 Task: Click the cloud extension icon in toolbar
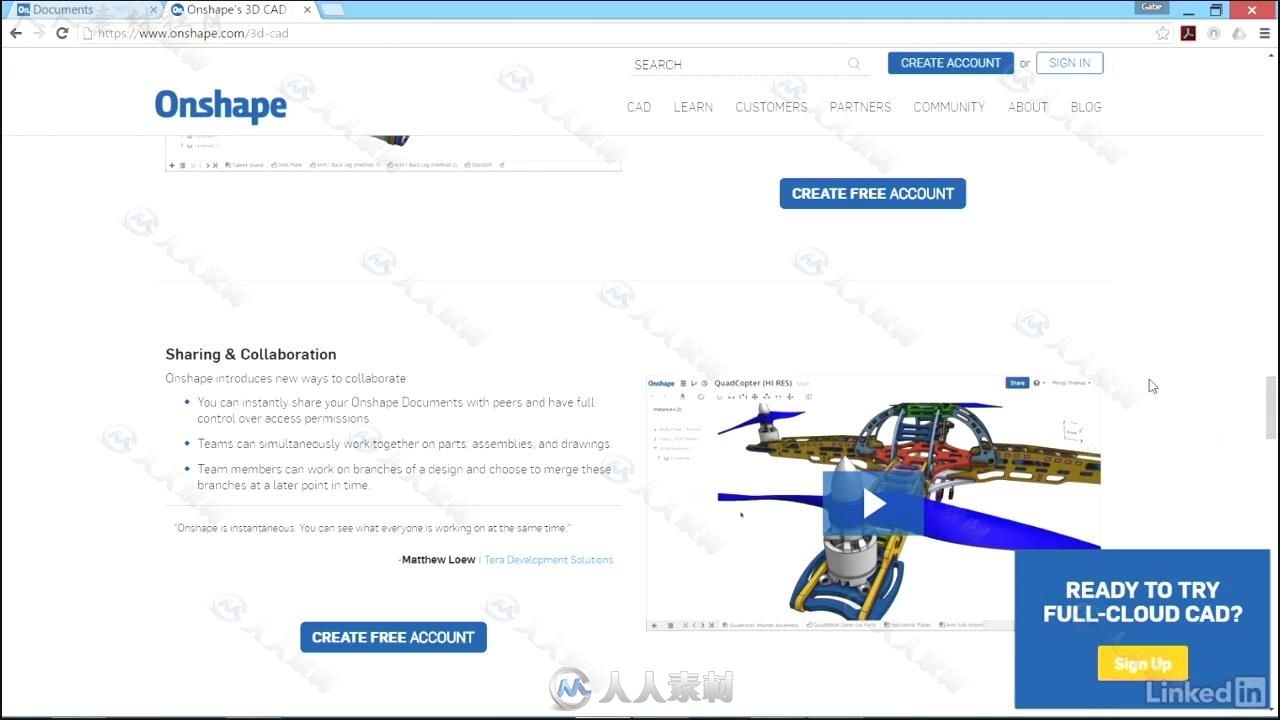pyautogui.click(x=1239, y=33)
